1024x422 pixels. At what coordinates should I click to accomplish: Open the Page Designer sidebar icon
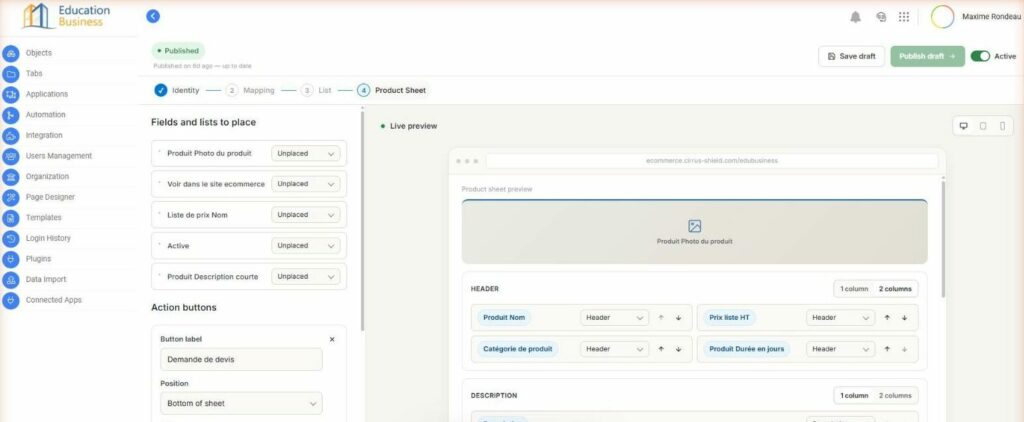tap(10, 197)
